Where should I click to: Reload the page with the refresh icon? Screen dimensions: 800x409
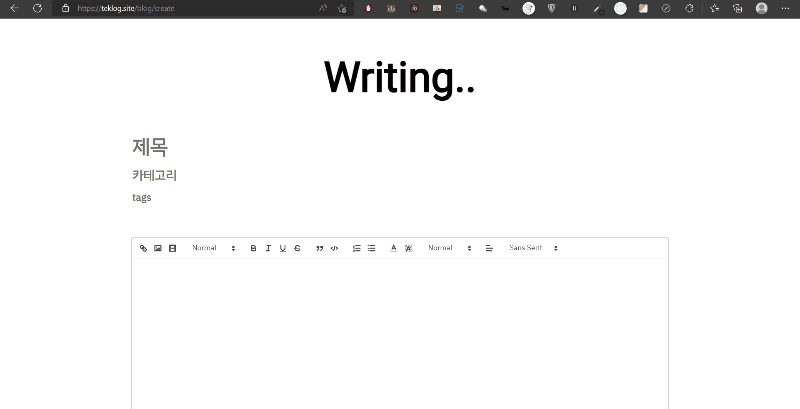37,8
